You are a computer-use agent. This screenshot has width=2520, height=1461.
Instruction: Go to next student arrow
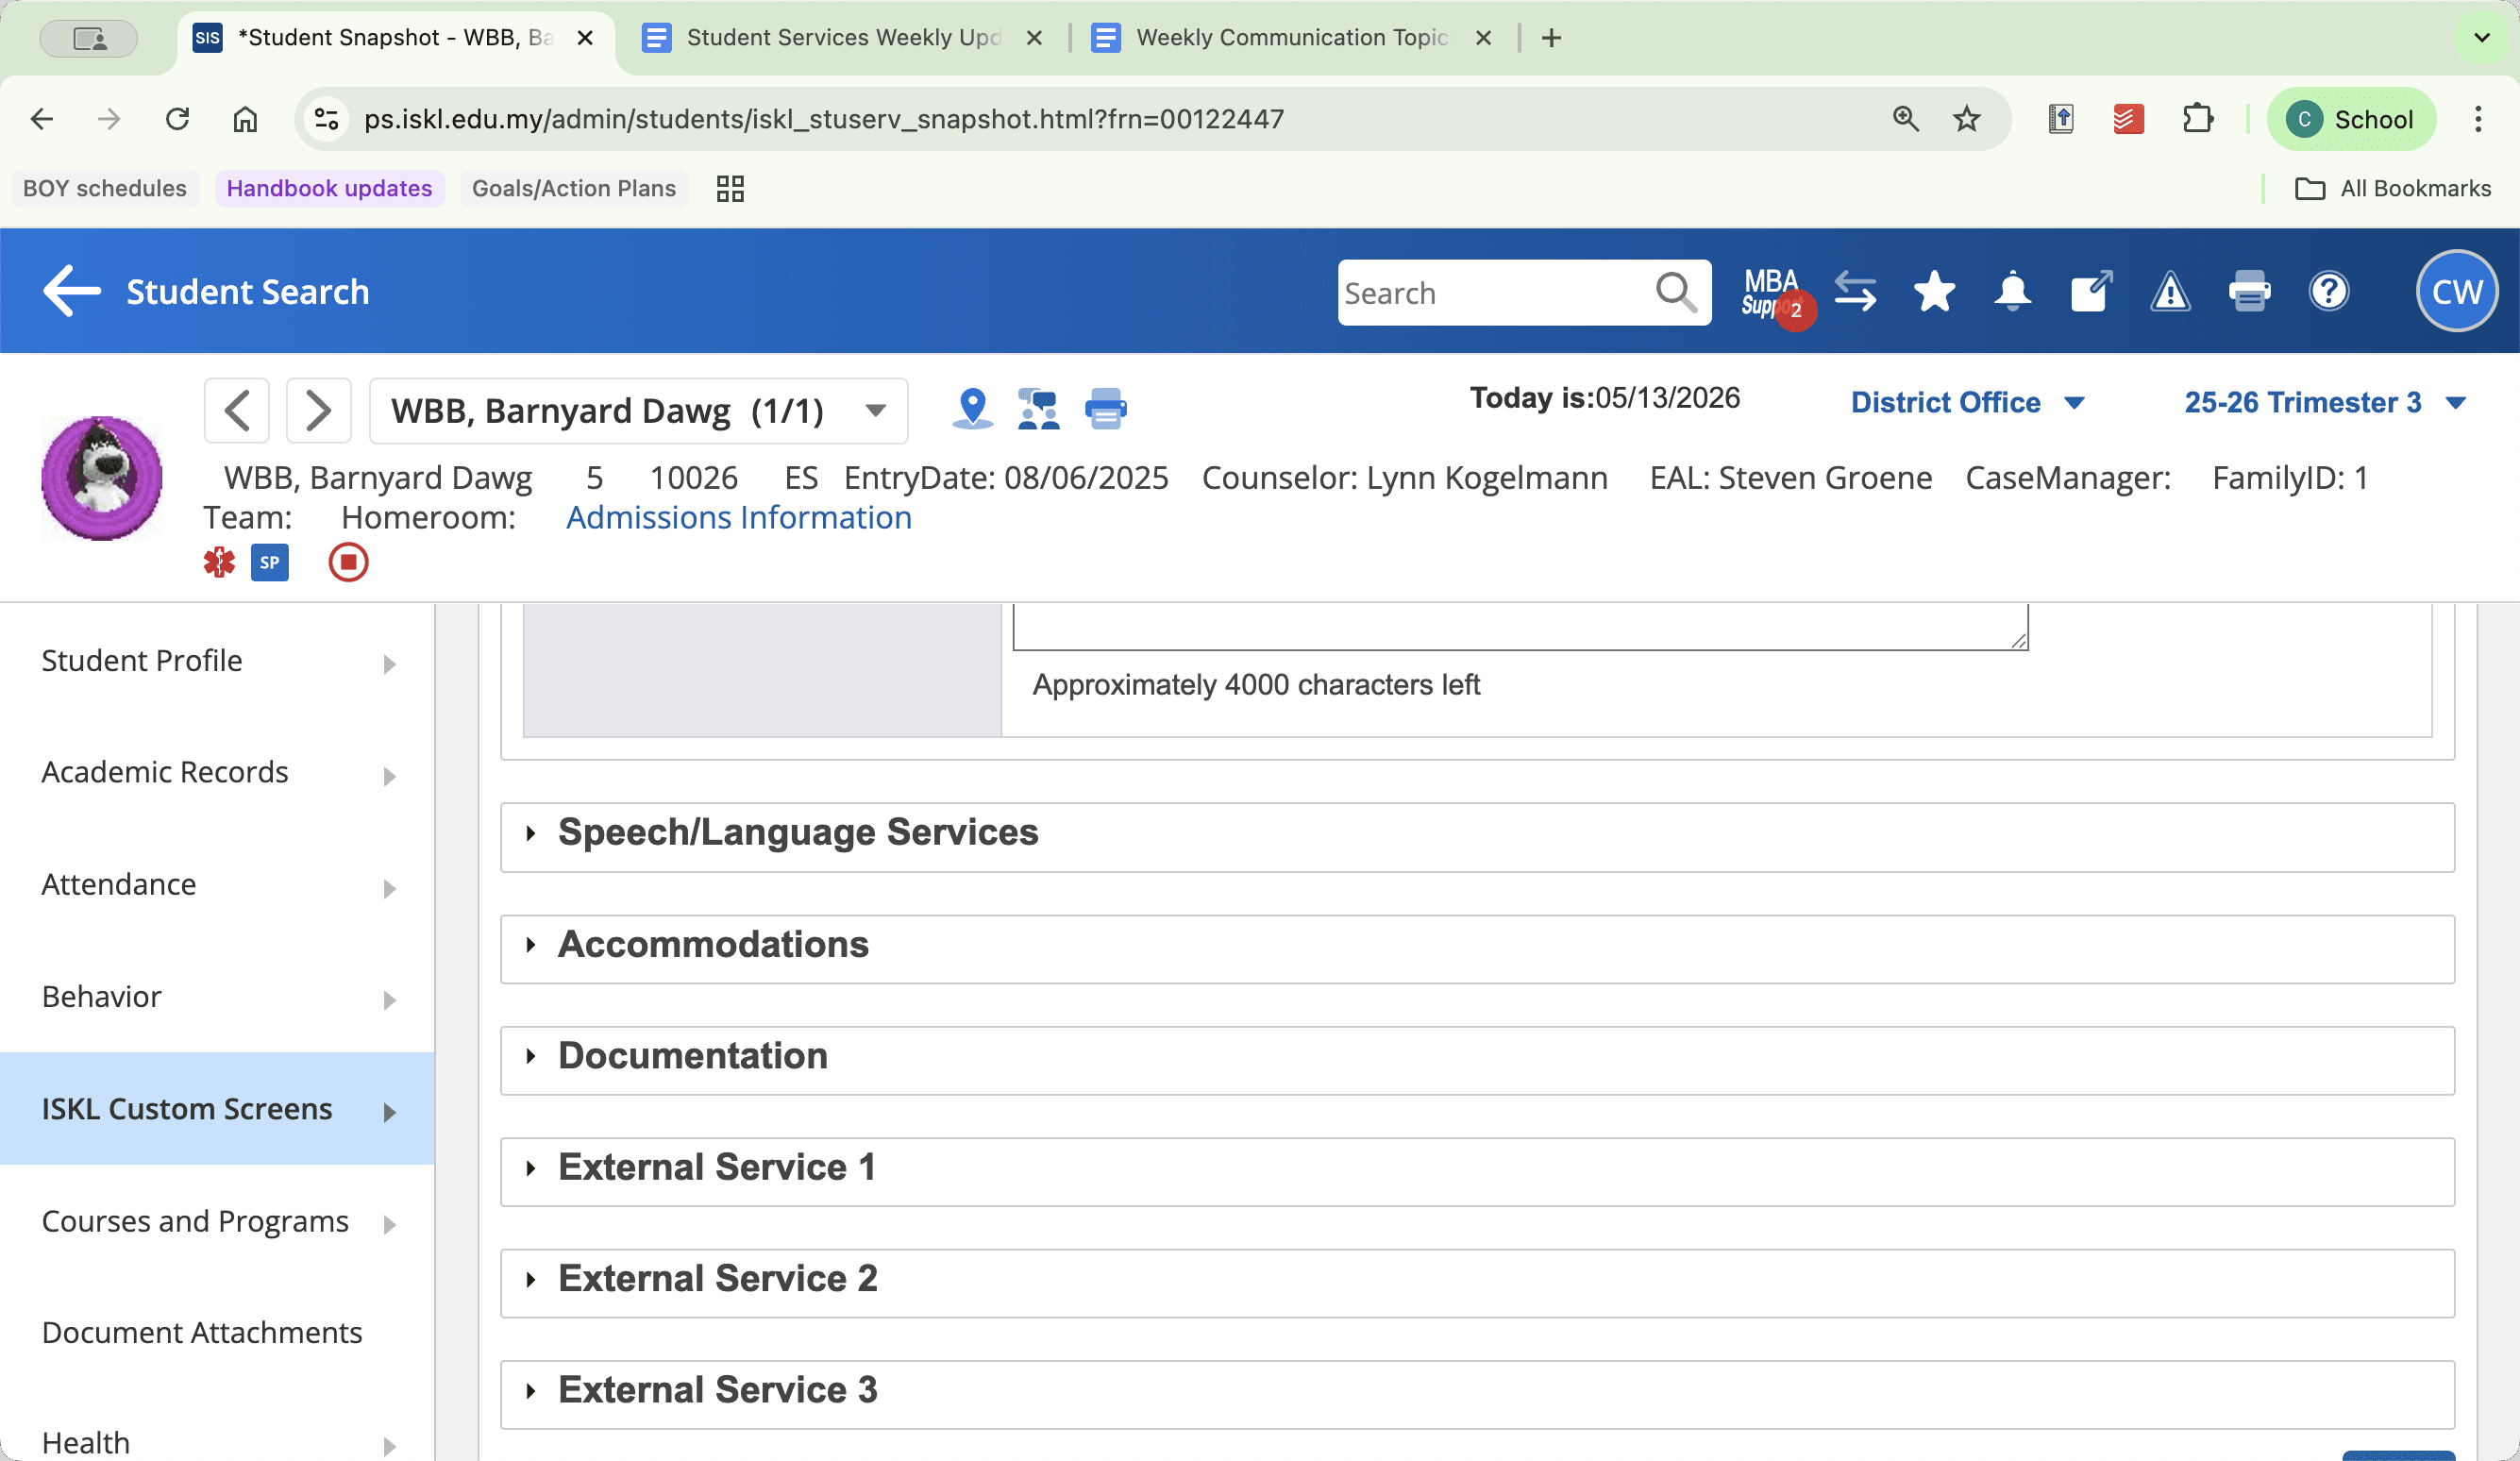(x=318, y=410)
